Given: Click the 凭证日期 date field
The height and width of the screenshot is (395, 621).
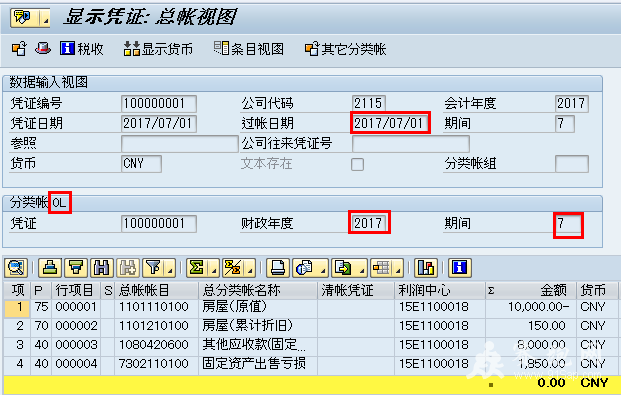Looking at the screenshot, I should [159, 124].
